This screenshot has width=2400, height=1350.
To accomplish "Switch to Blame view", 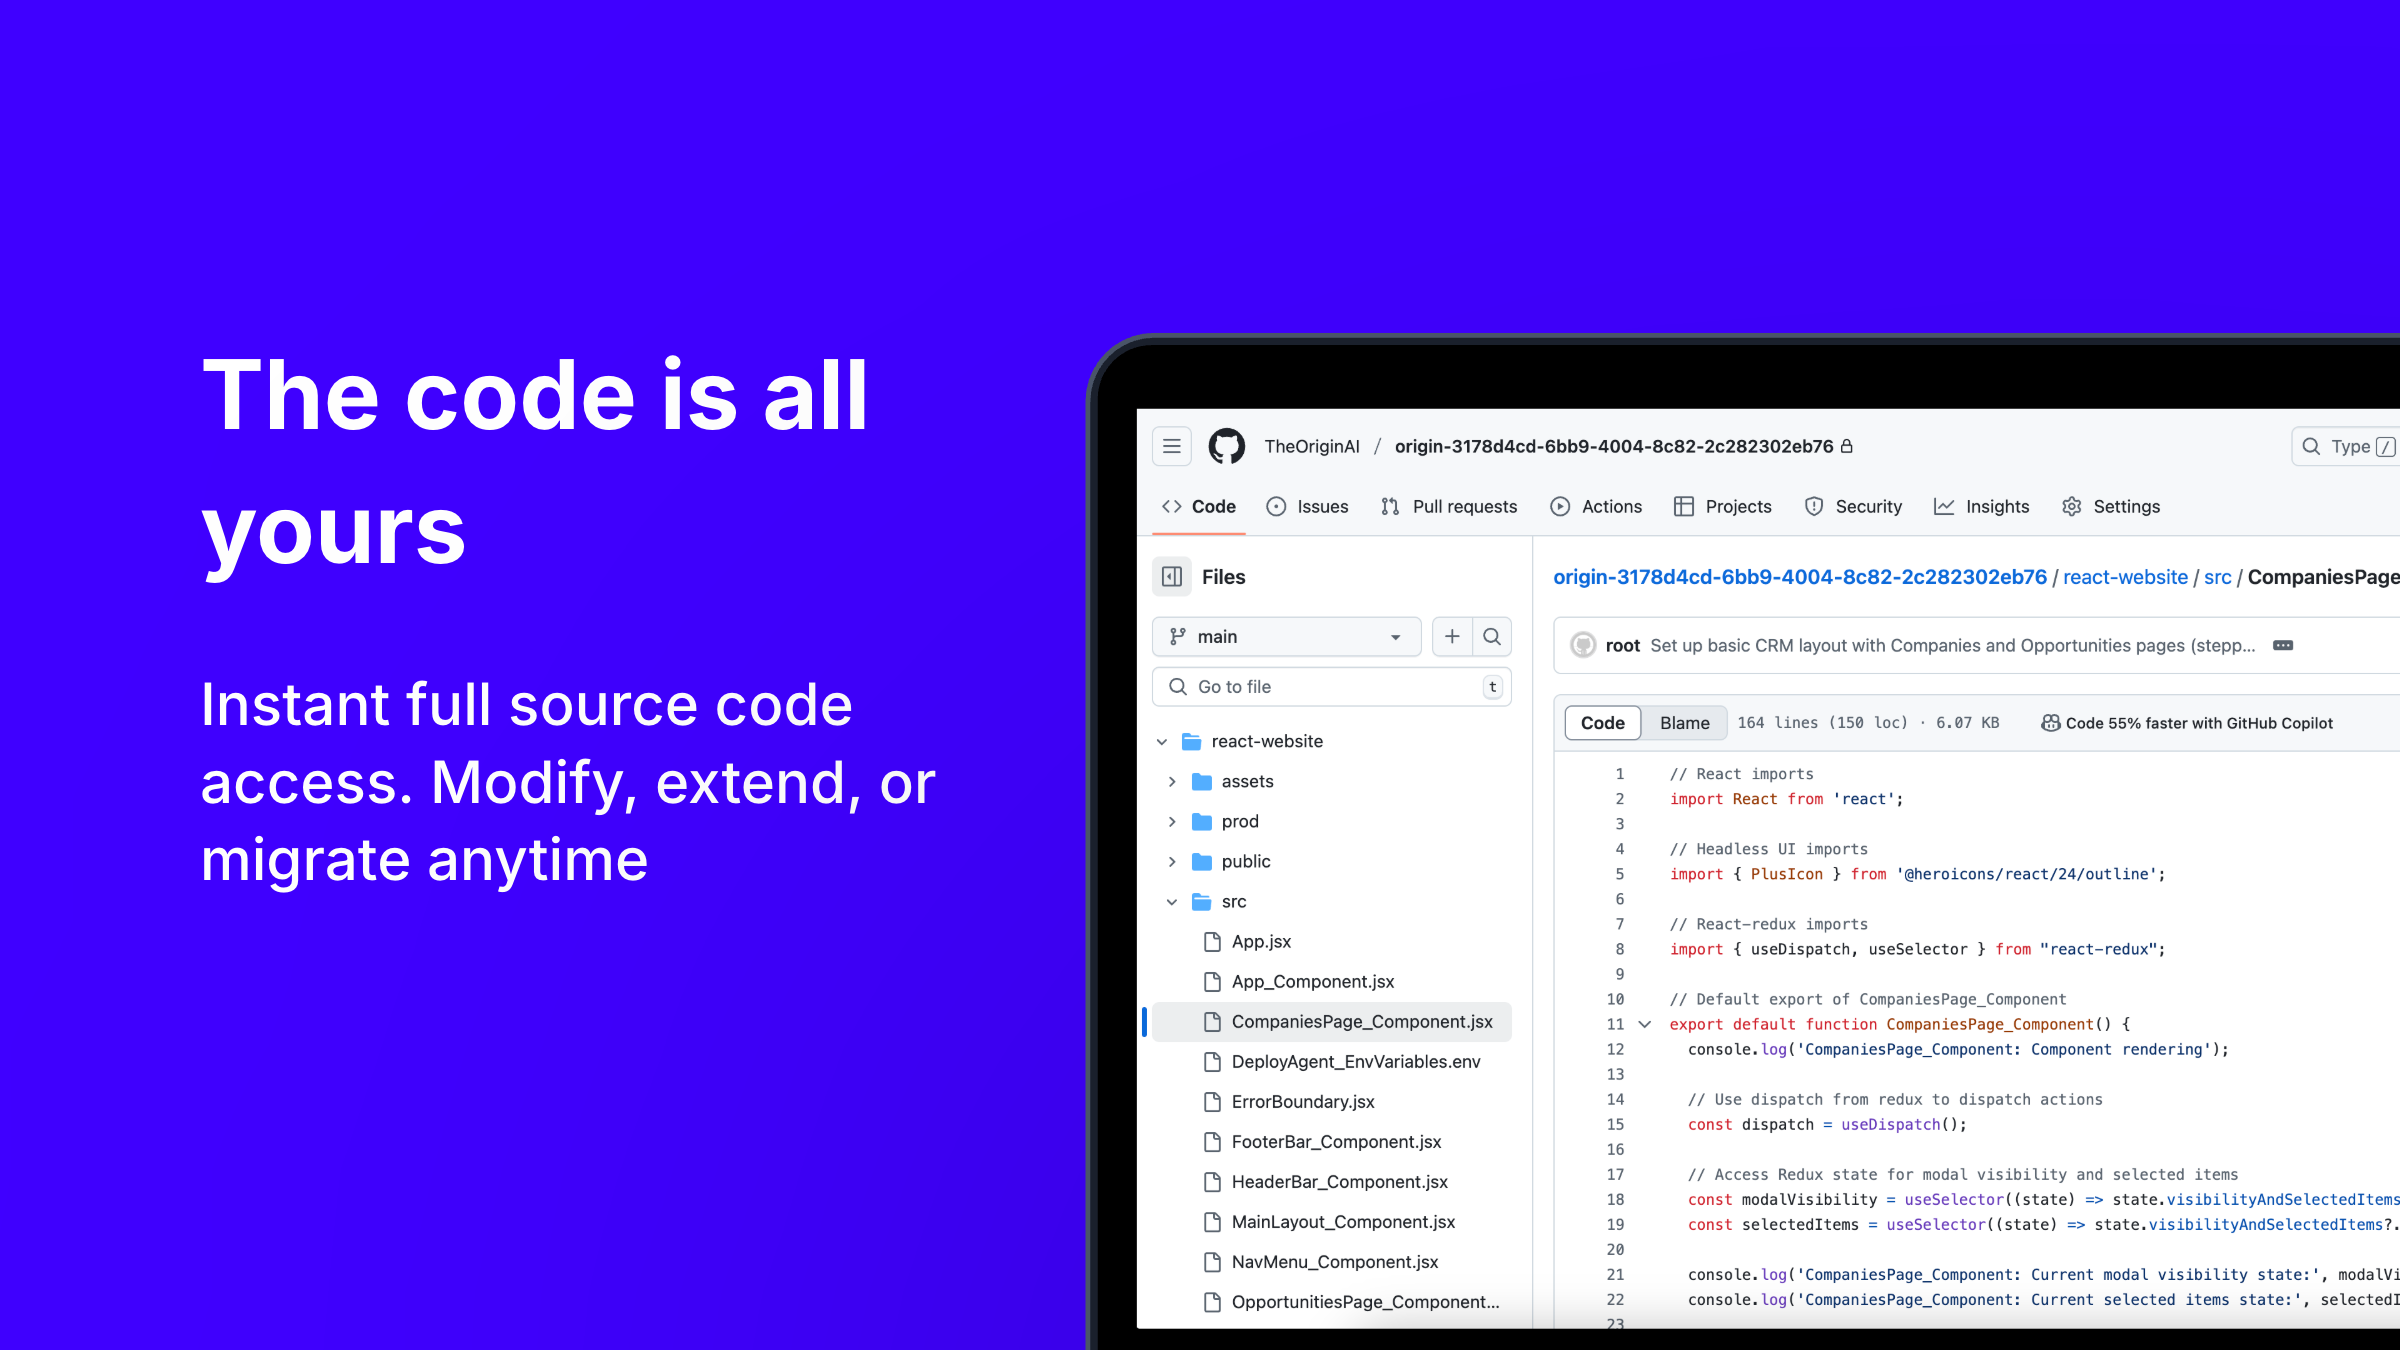I will click(1684, 723).
